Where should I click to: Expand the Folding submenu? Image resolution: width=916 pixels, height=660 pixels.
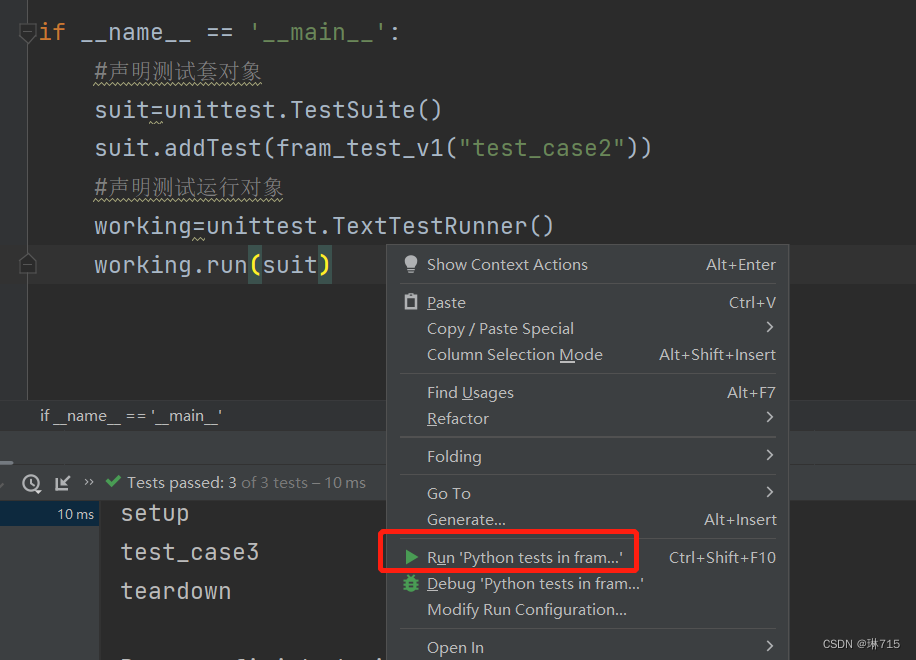456,456
